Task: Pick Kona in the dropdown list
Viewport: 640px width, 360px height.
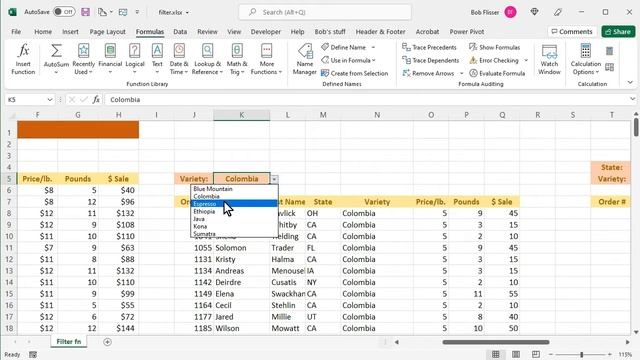Action: pyautogui.click(x=234, y=226)
